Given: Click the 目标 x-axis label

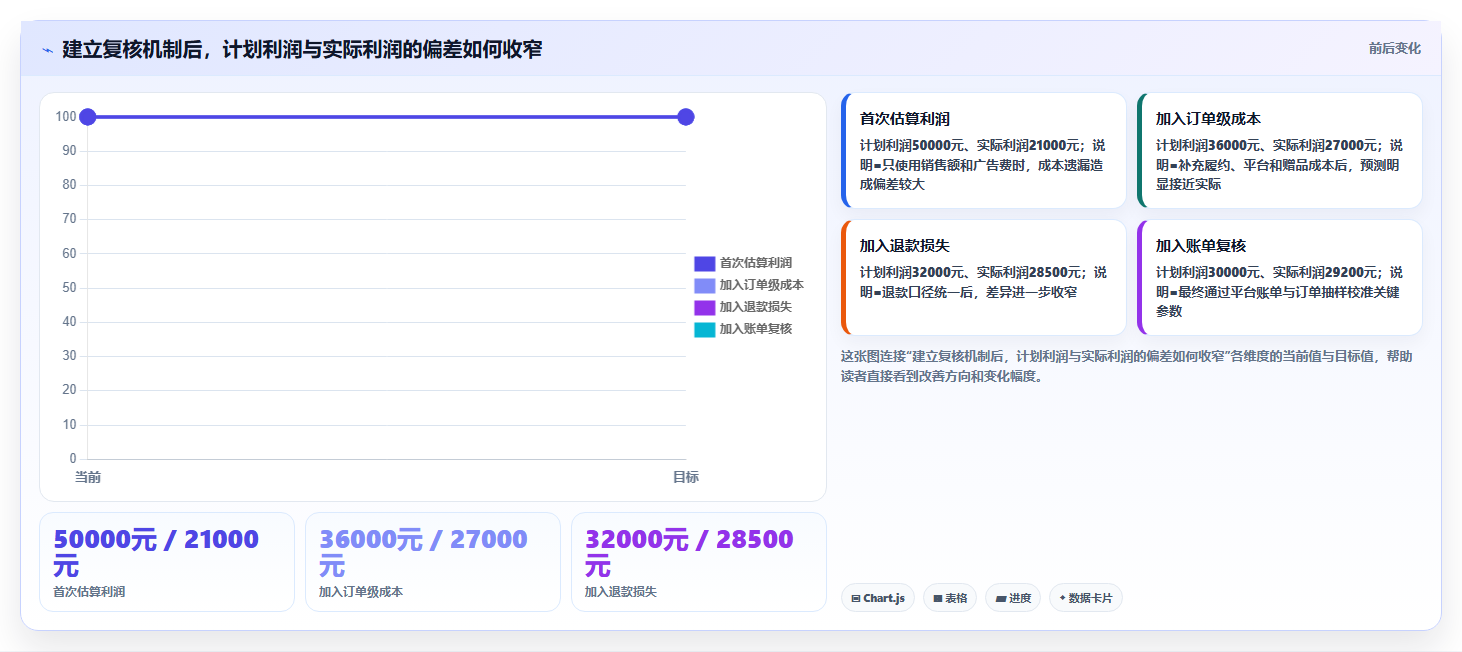Looking at the screenshot, I should (x=686, y=477).
